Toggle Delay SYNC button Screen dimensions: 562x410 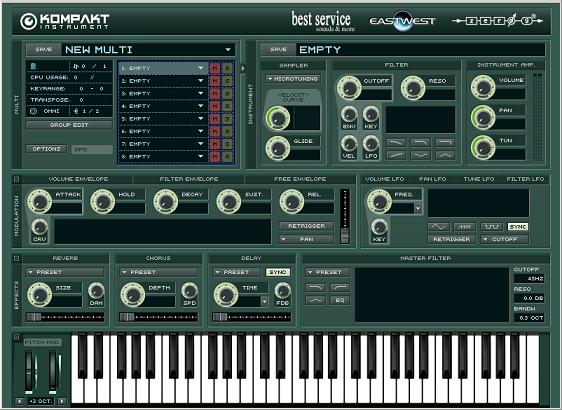click(278, 272)
